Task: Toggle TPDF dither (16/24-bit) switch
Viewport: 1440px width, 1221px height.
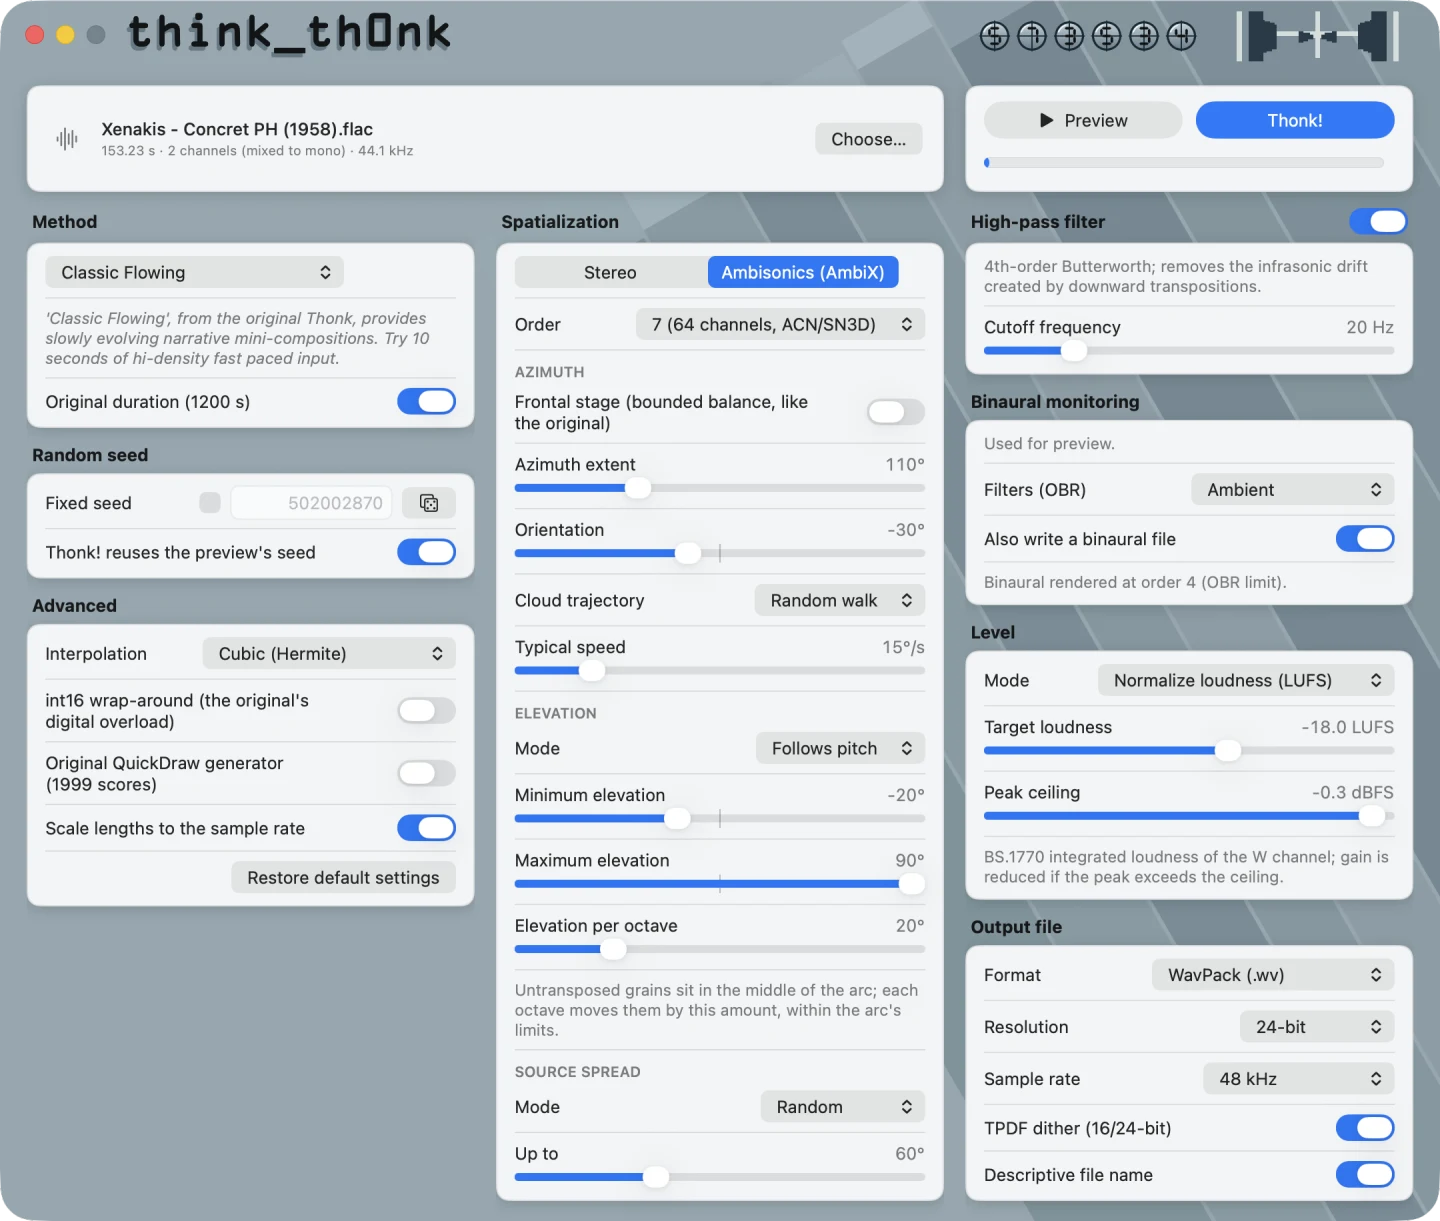Action: [x=1365, y=1128]
